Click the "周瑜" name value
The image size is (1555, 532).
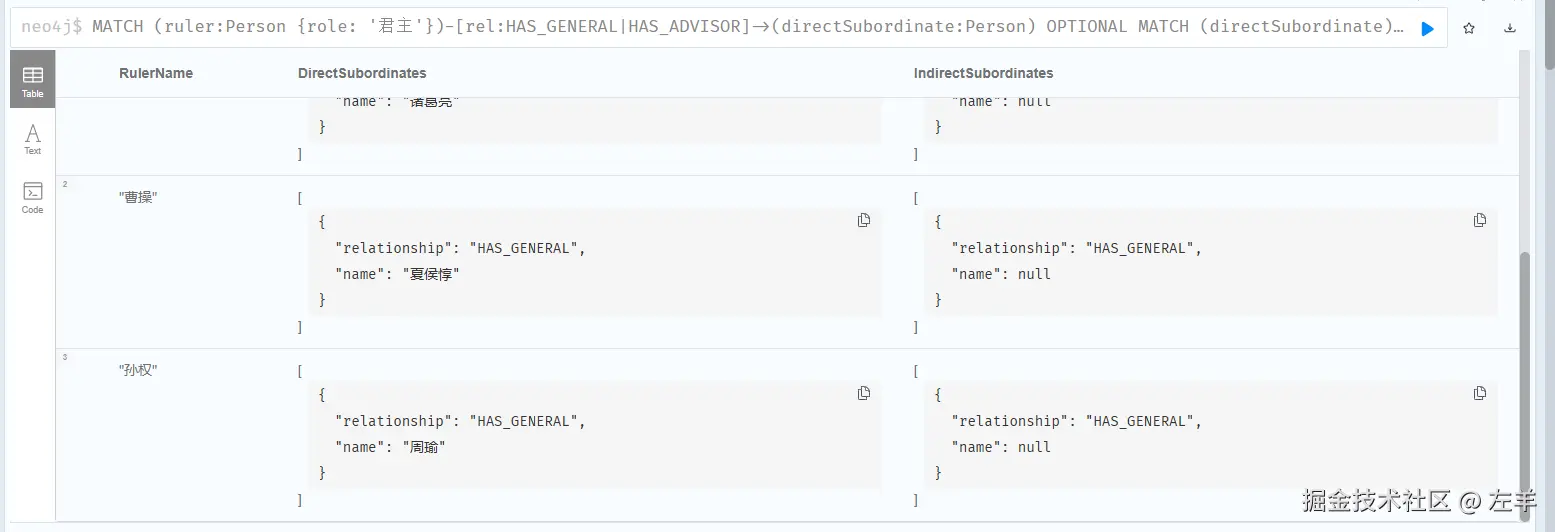coord(423,447)
